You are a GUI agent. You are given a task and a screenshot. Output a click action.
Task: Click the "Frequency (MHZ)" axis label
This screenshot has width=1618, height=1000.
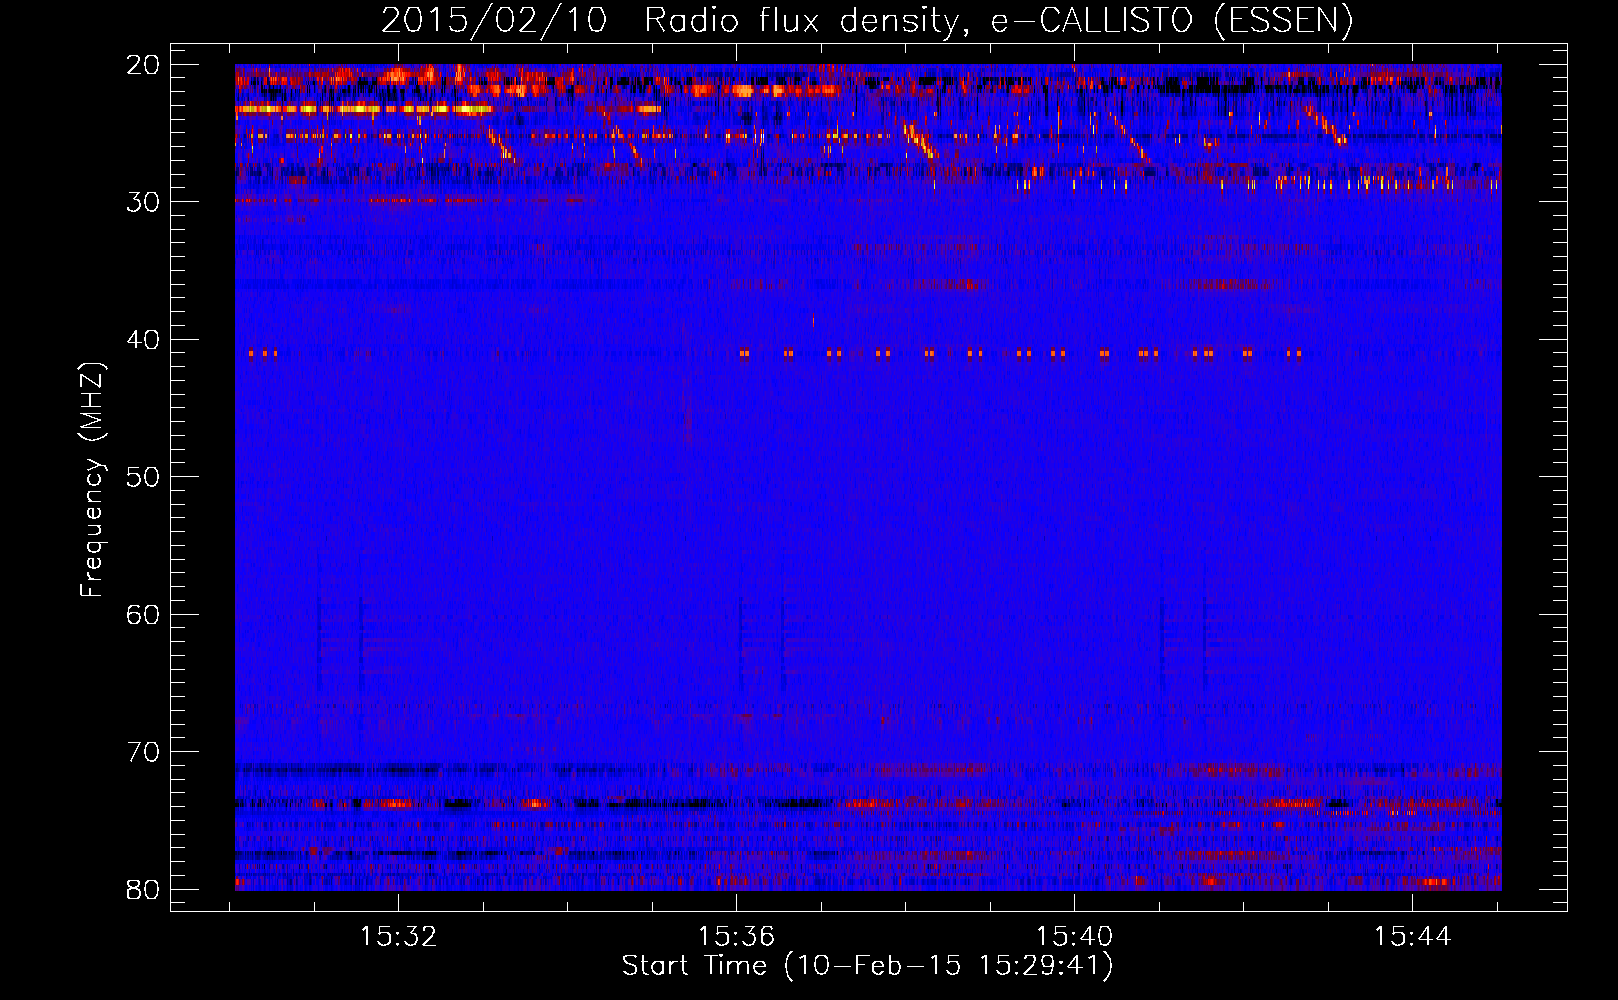click(92, 480)
